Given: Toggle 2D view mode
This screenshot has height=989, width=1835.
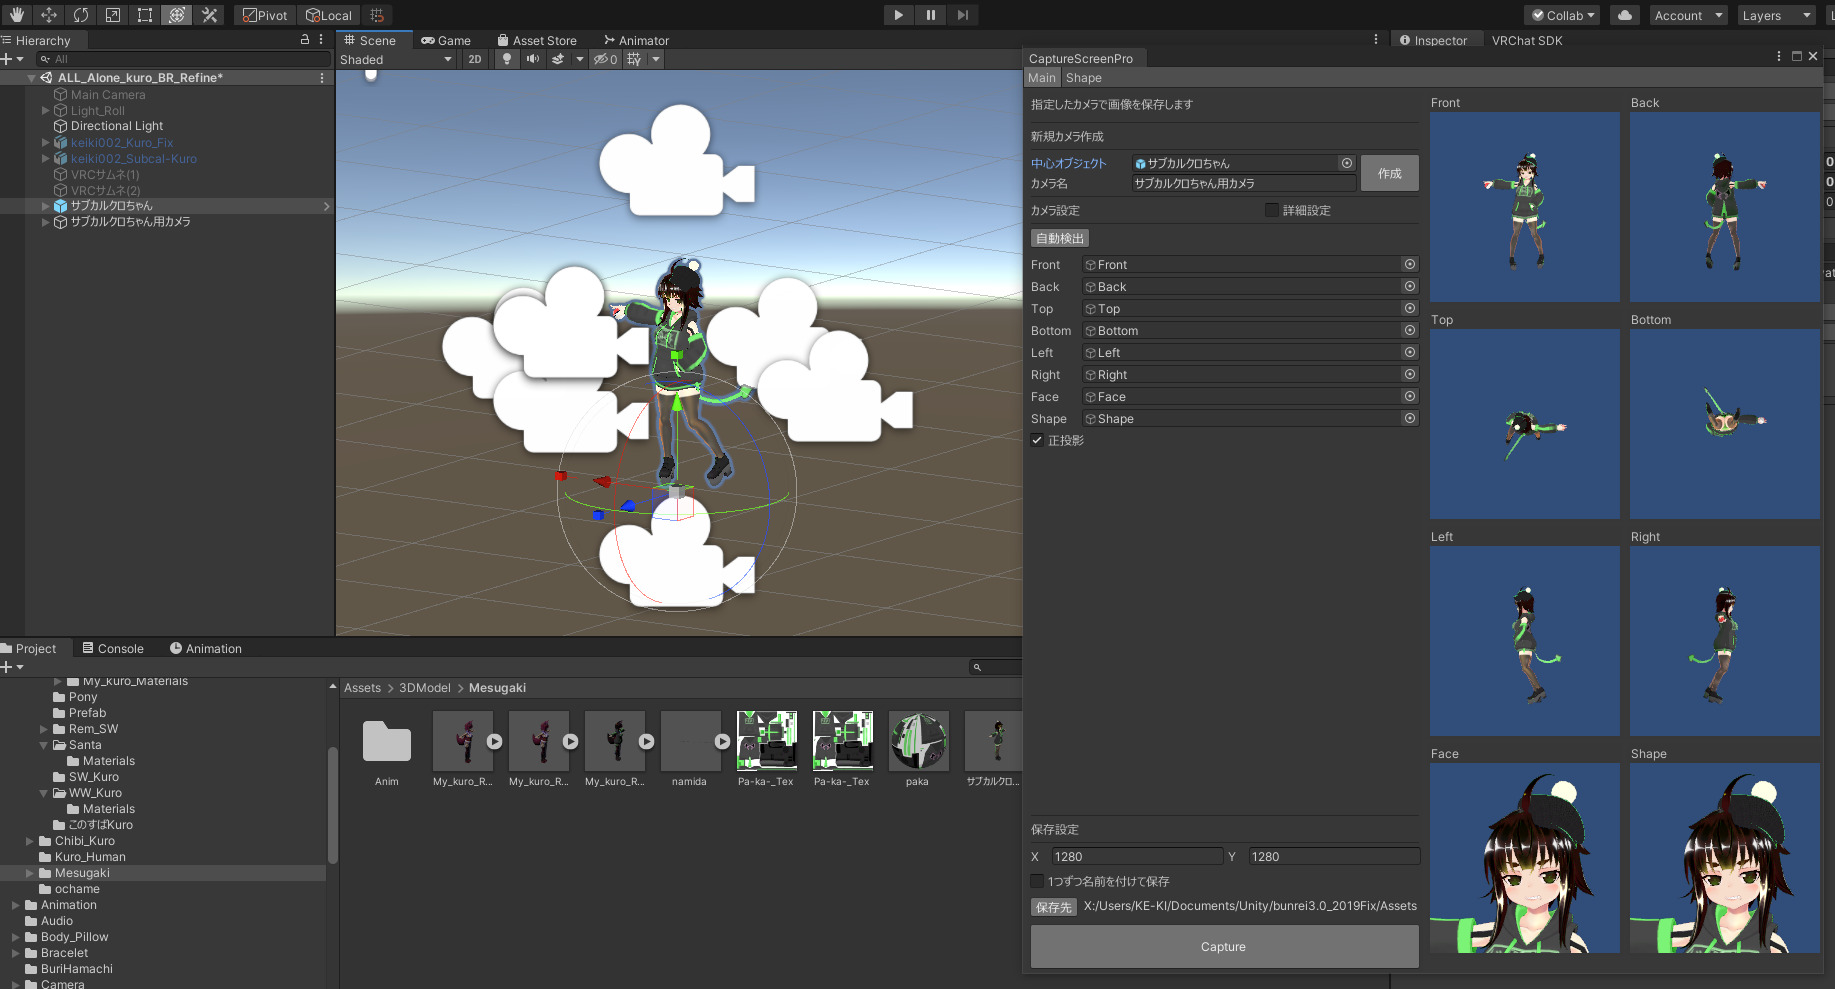Looking at the screenshot, I should [x=475, y=59].
